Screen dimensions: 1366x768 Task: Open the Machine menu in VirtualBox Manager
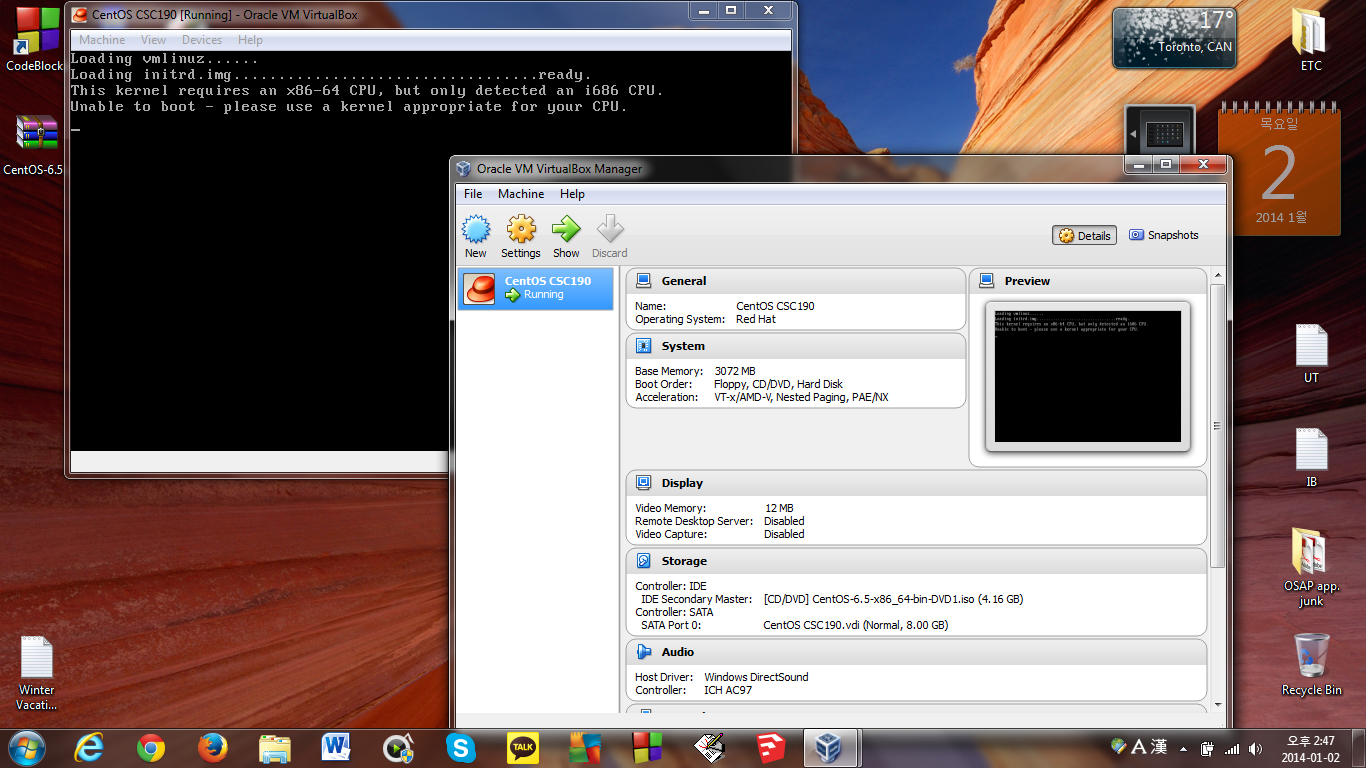(x=521, y=194)
